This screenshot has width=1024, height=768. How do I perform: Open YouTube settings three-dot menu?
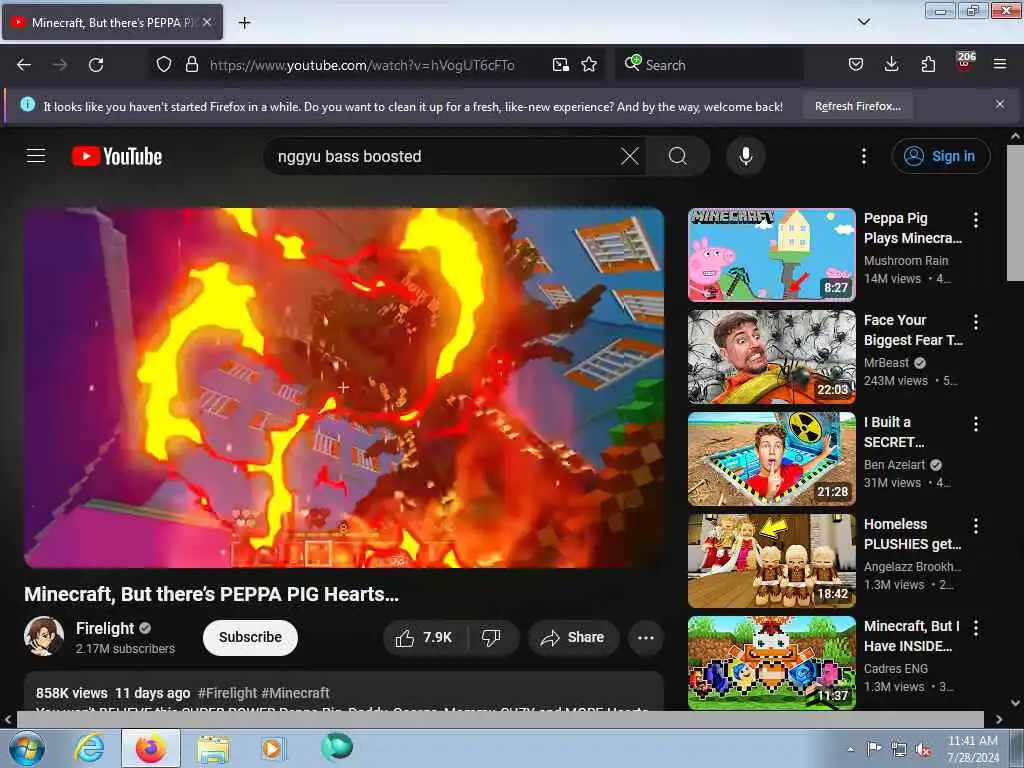point(864,156)
